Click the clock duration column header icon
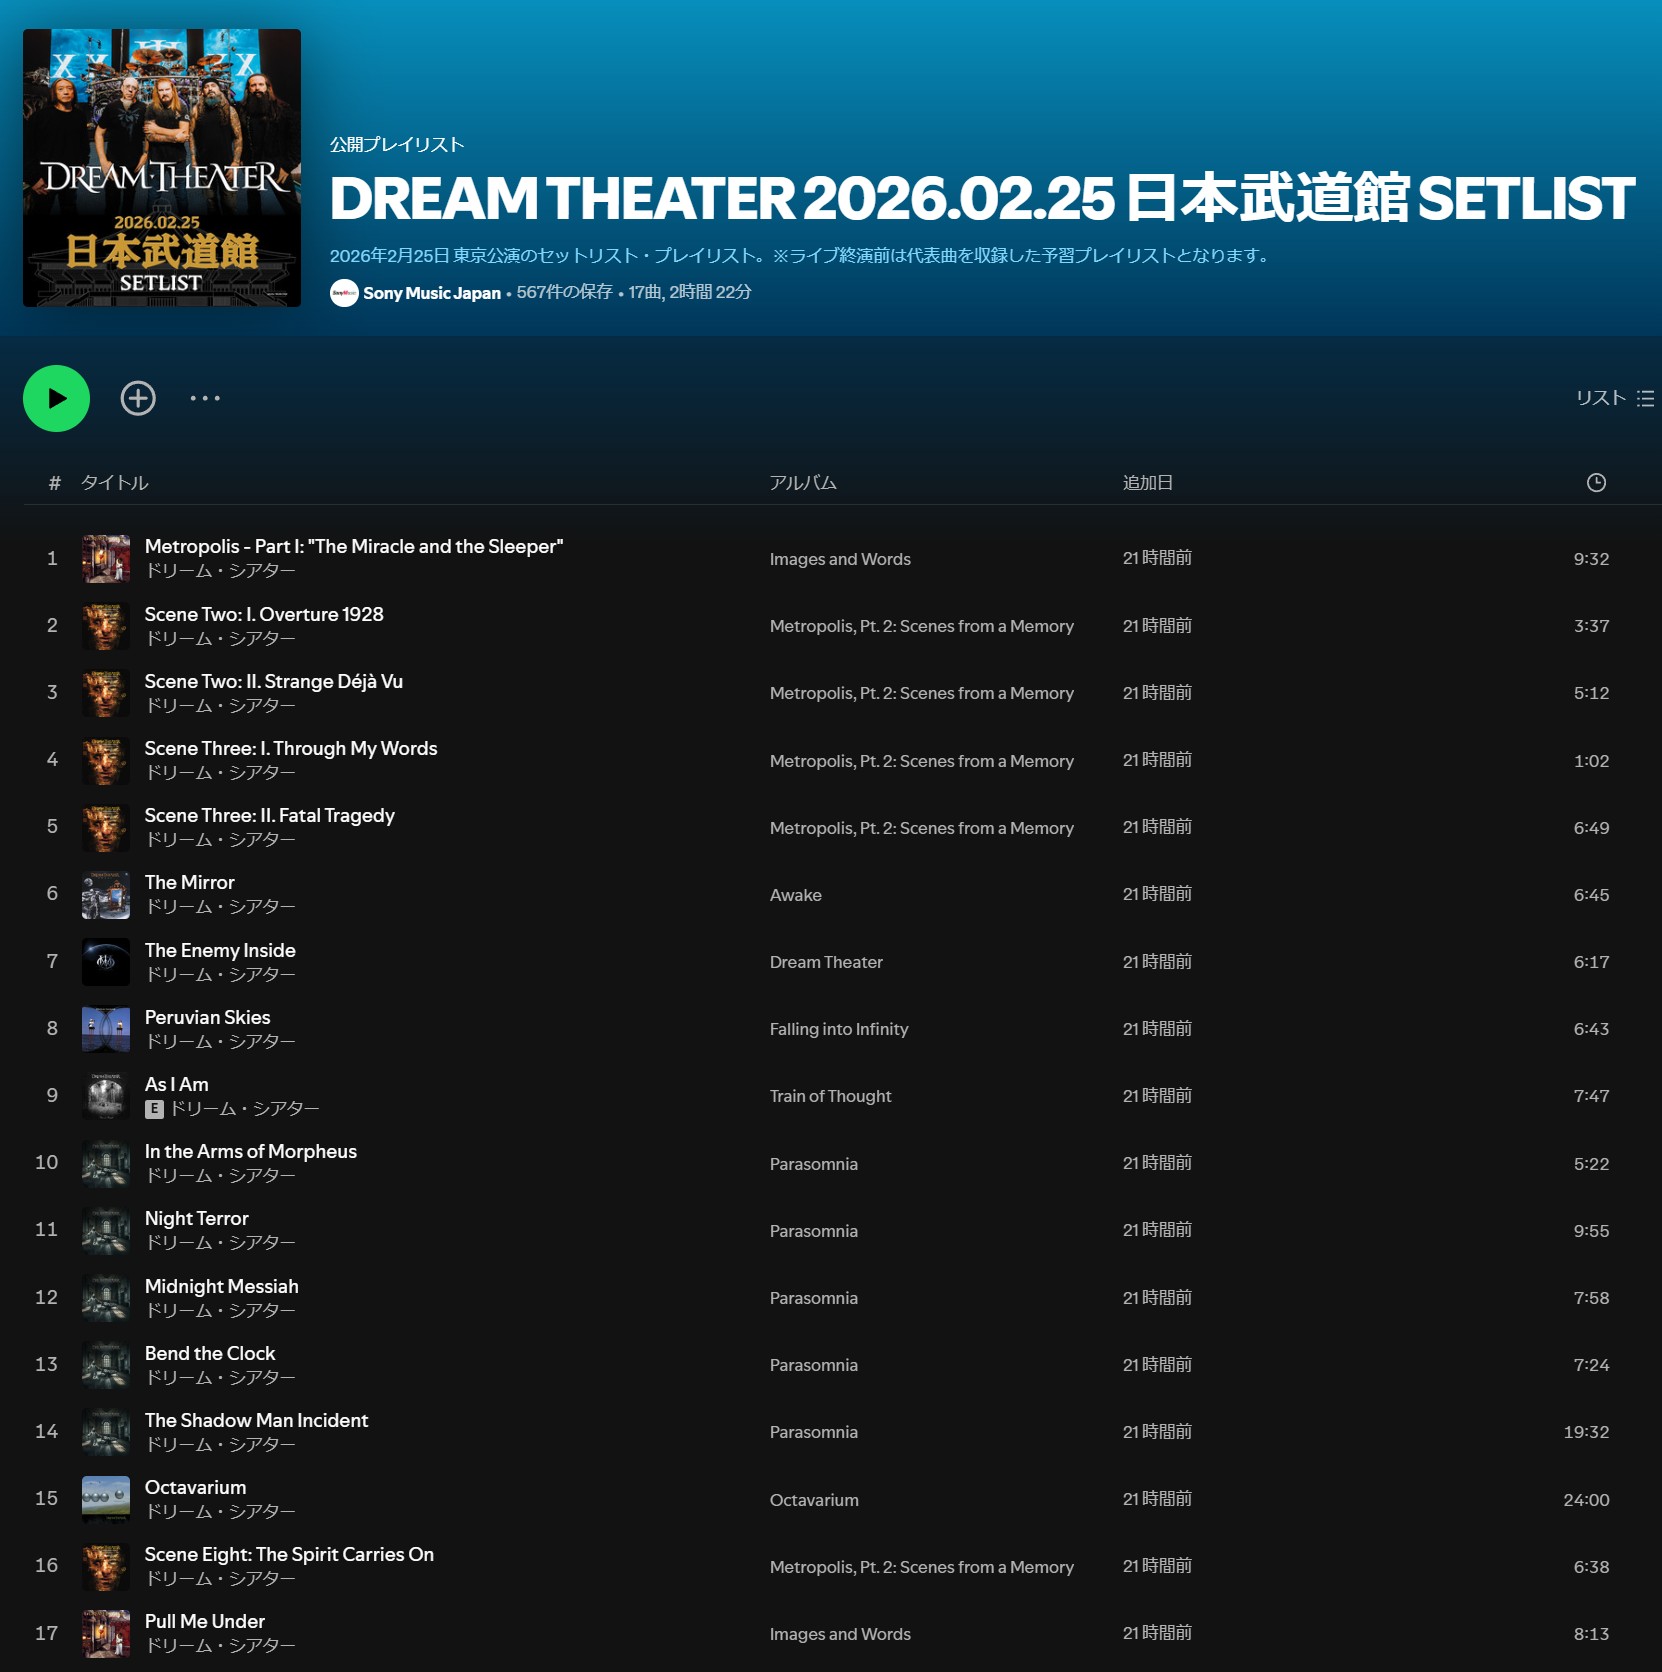Screen dimensions: 1662x1672 click(x=1596, y=483)
